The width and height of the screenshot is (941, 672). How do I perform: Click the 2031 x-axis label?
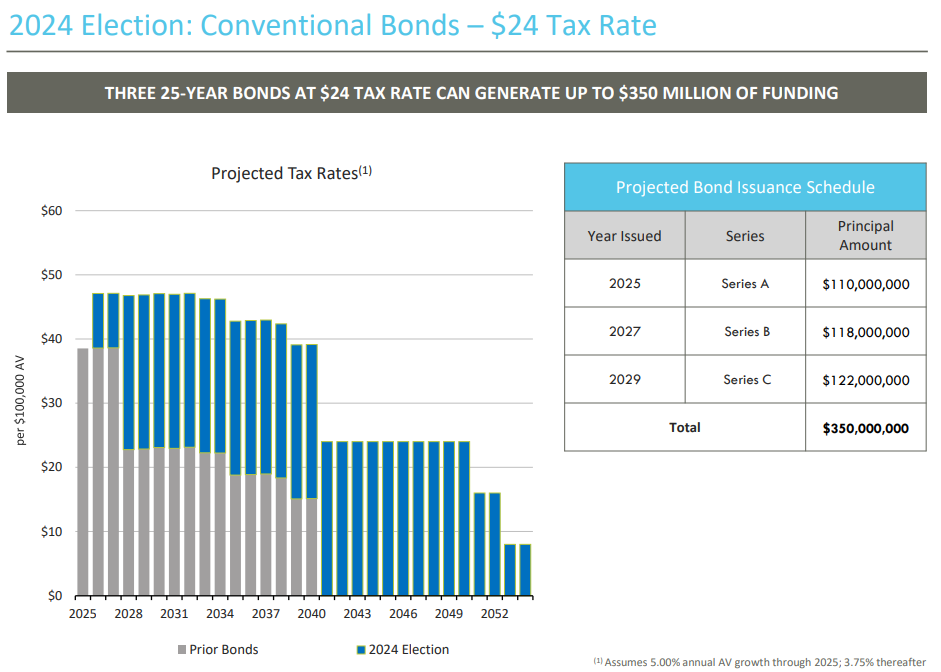pos(174,614)
